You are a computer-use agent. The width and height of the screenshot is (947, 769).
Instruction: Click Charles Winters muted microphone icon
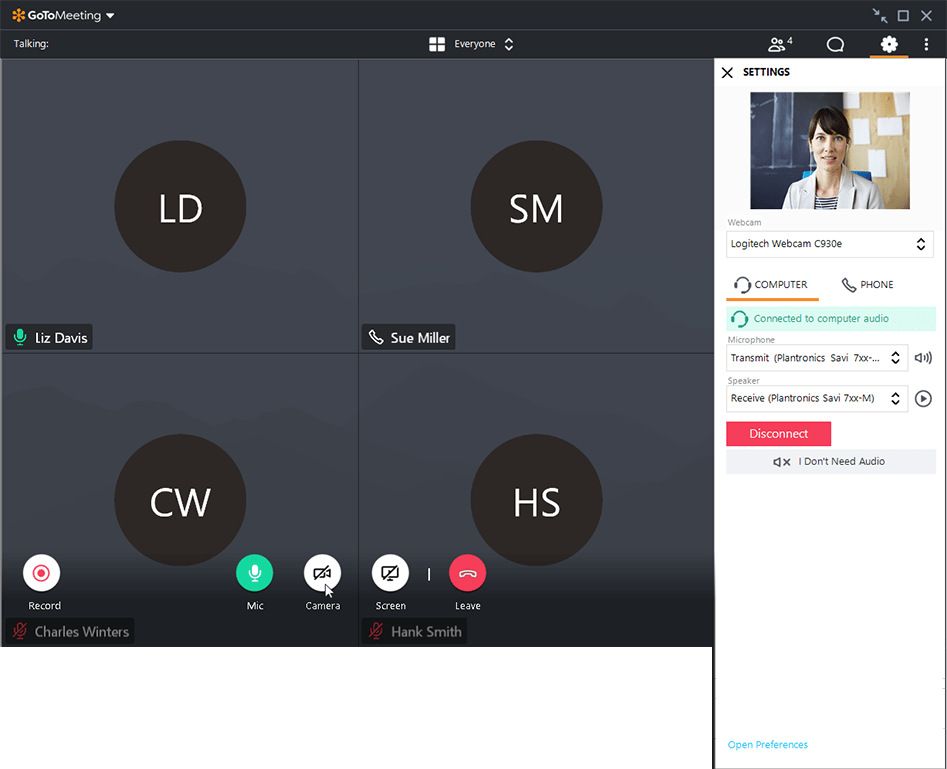coord(20,631)
